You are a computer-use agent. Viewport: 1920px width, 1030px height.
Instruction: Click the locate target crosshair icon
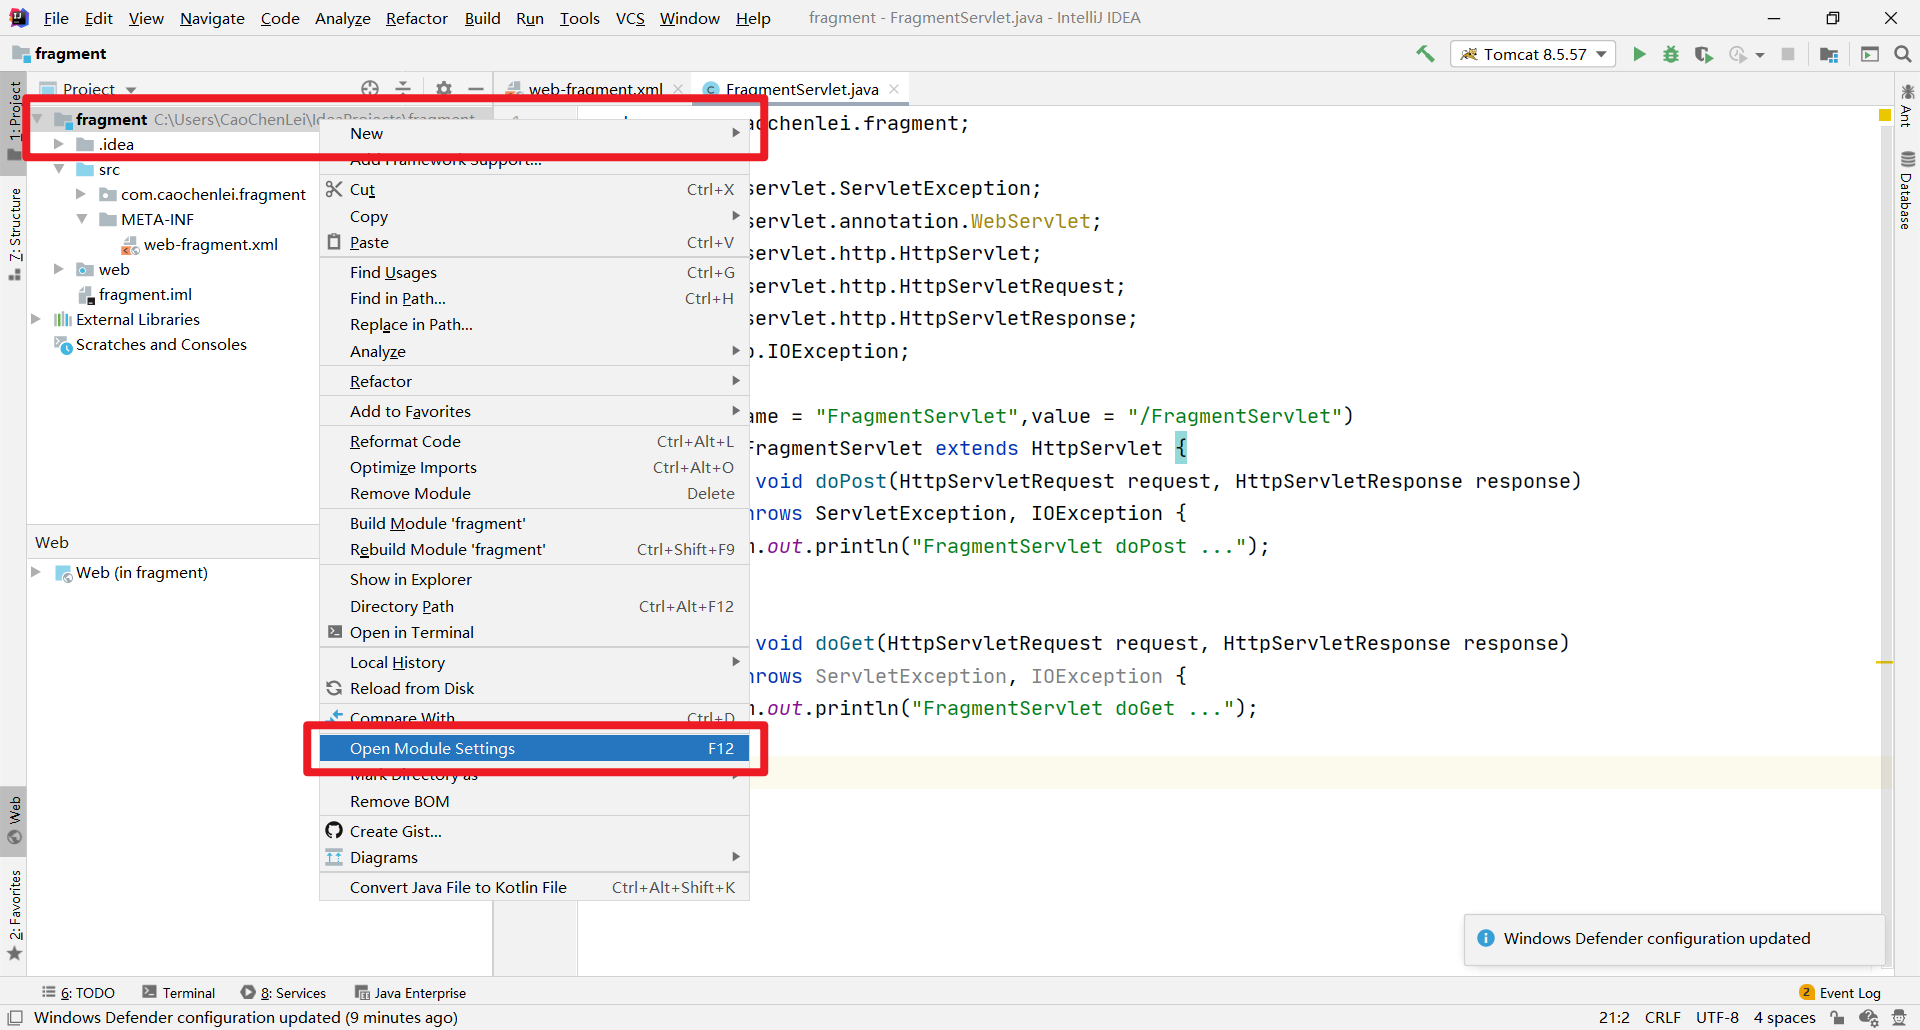coord(370,88)
